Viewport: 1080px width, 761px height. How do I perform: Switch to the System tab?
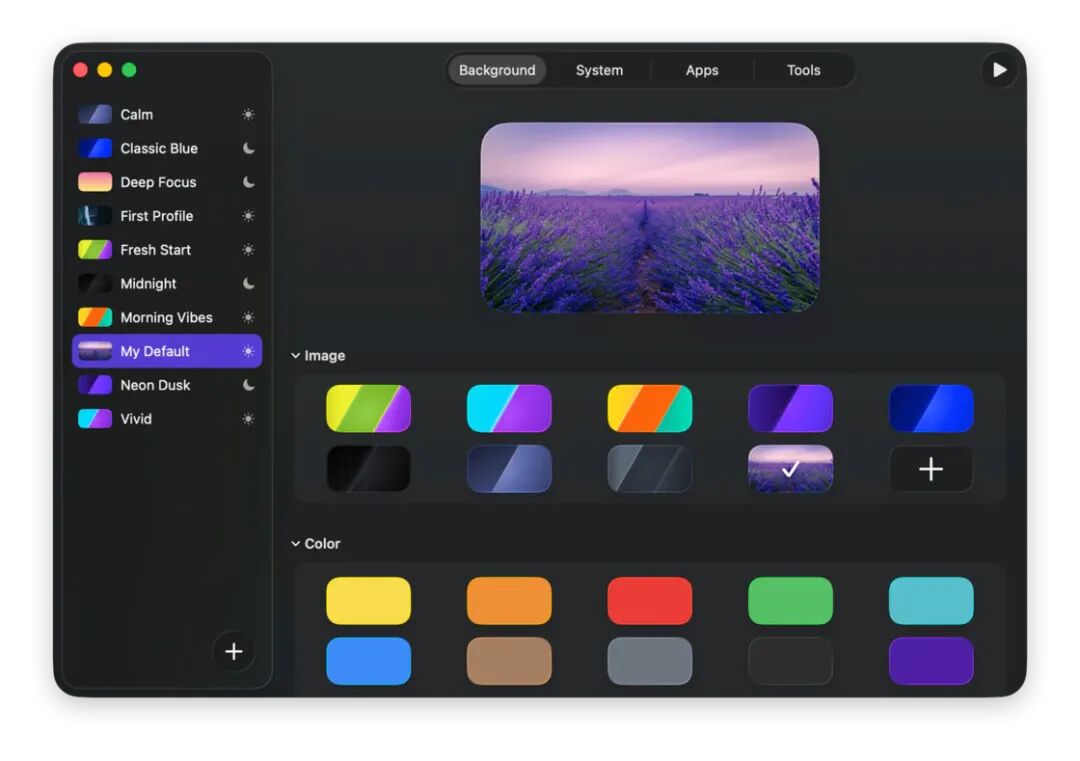click(599, 70)
